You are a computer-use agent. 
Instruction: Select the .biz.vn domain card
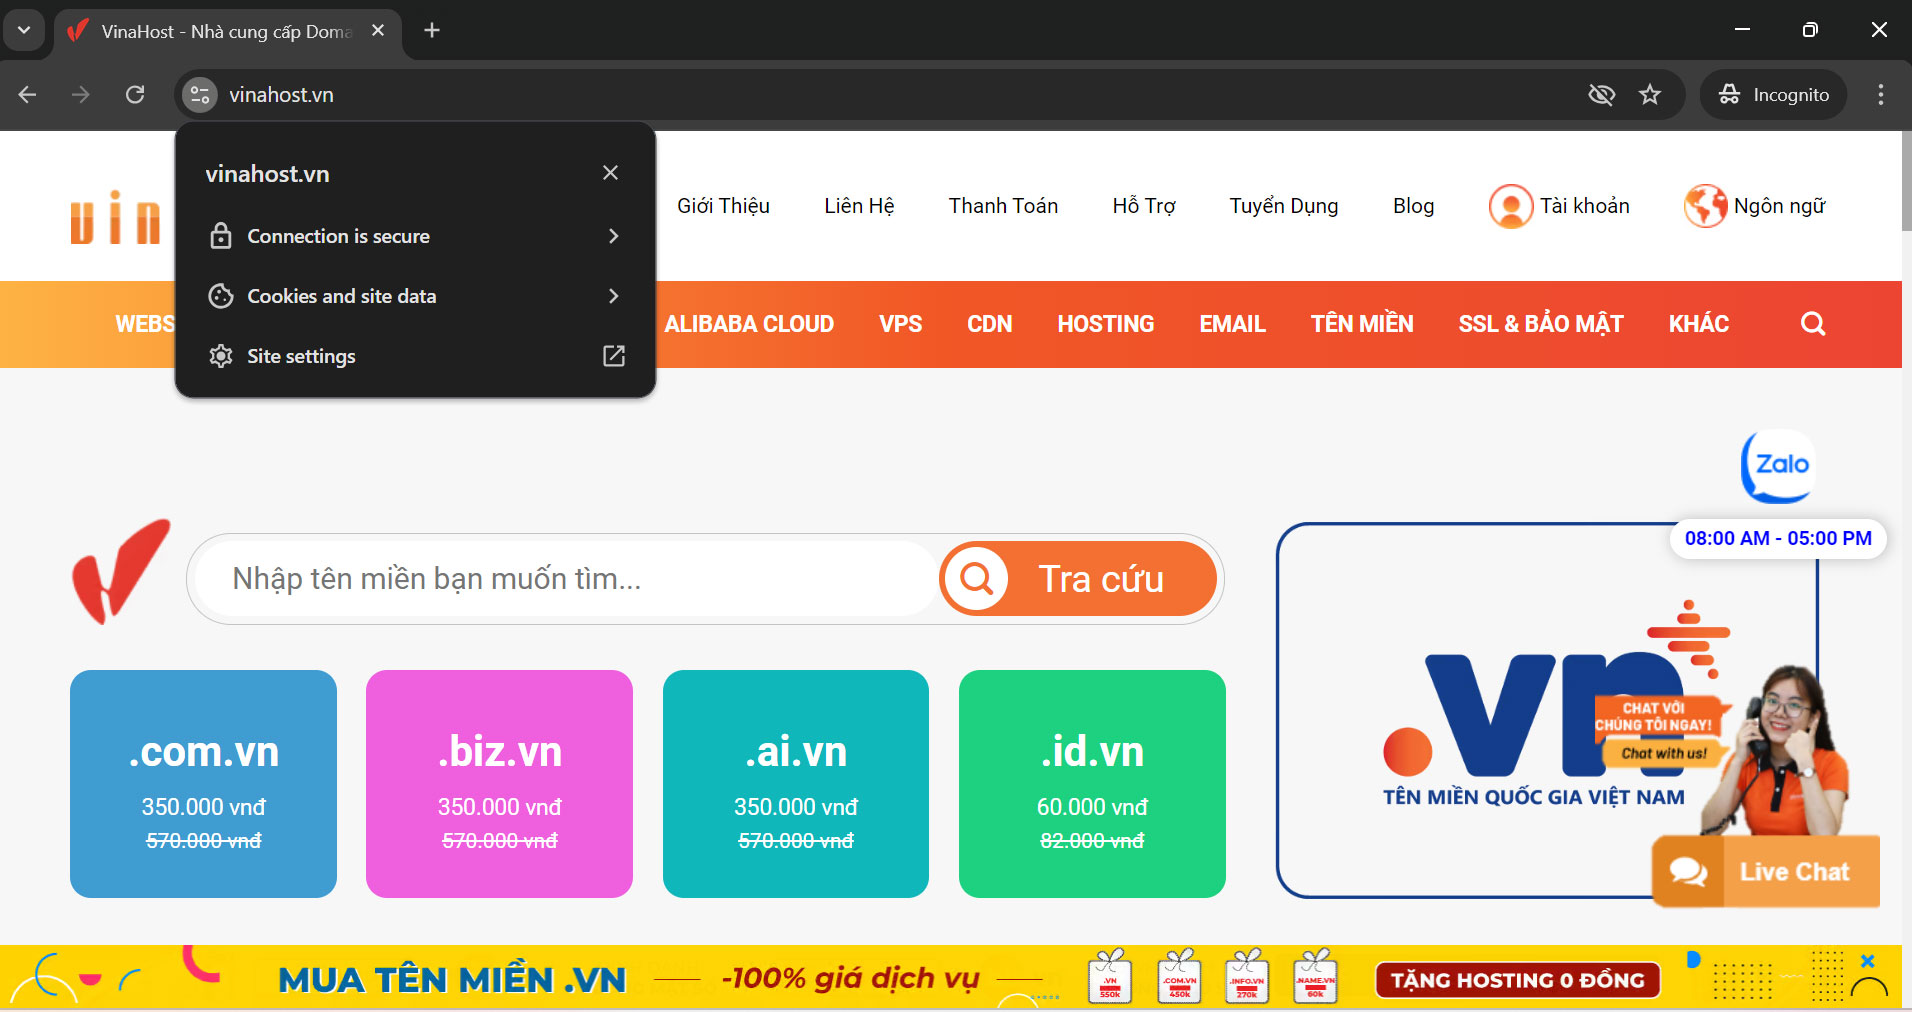coord(499,784)
